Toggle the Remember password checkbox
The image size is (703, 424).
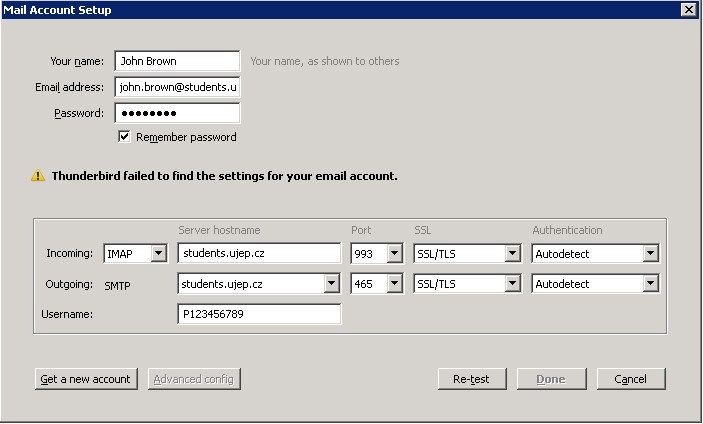point(125,136)
